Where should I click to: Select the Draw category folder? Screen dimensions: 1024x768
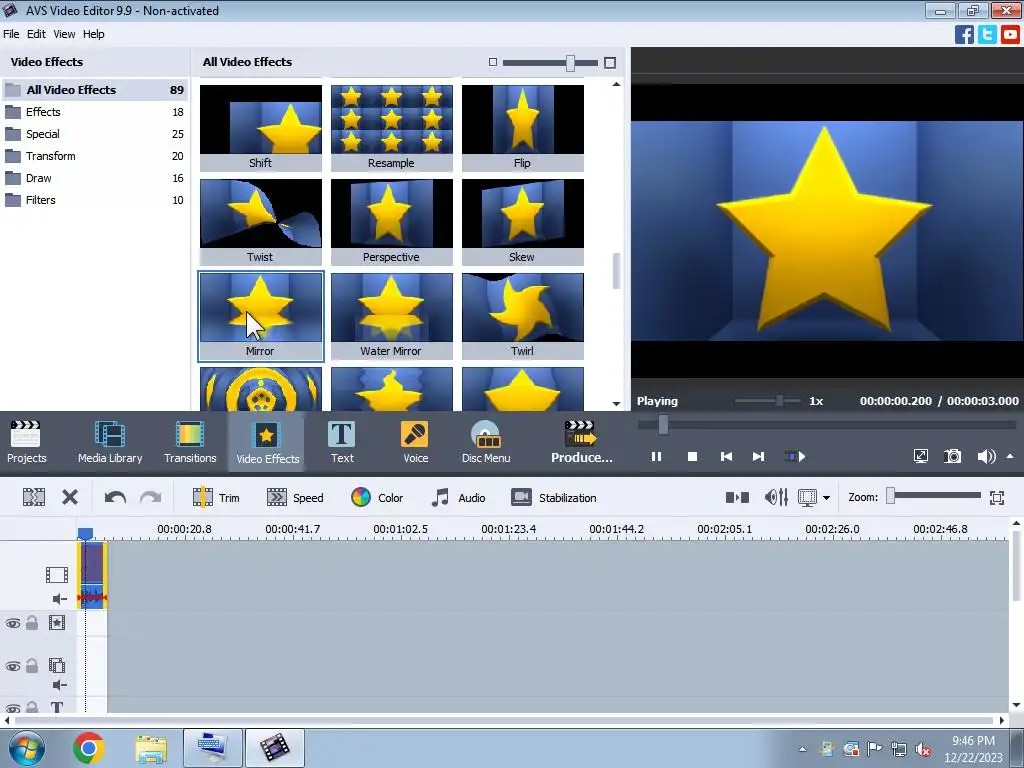point(95,178)
